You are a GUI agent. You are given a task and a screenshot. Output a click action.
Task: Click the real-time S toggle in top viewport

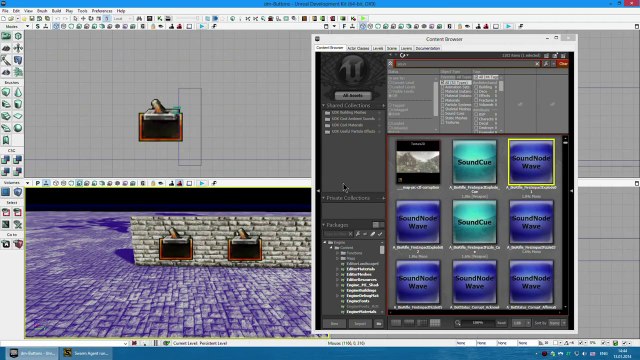(x=38, y=26)
